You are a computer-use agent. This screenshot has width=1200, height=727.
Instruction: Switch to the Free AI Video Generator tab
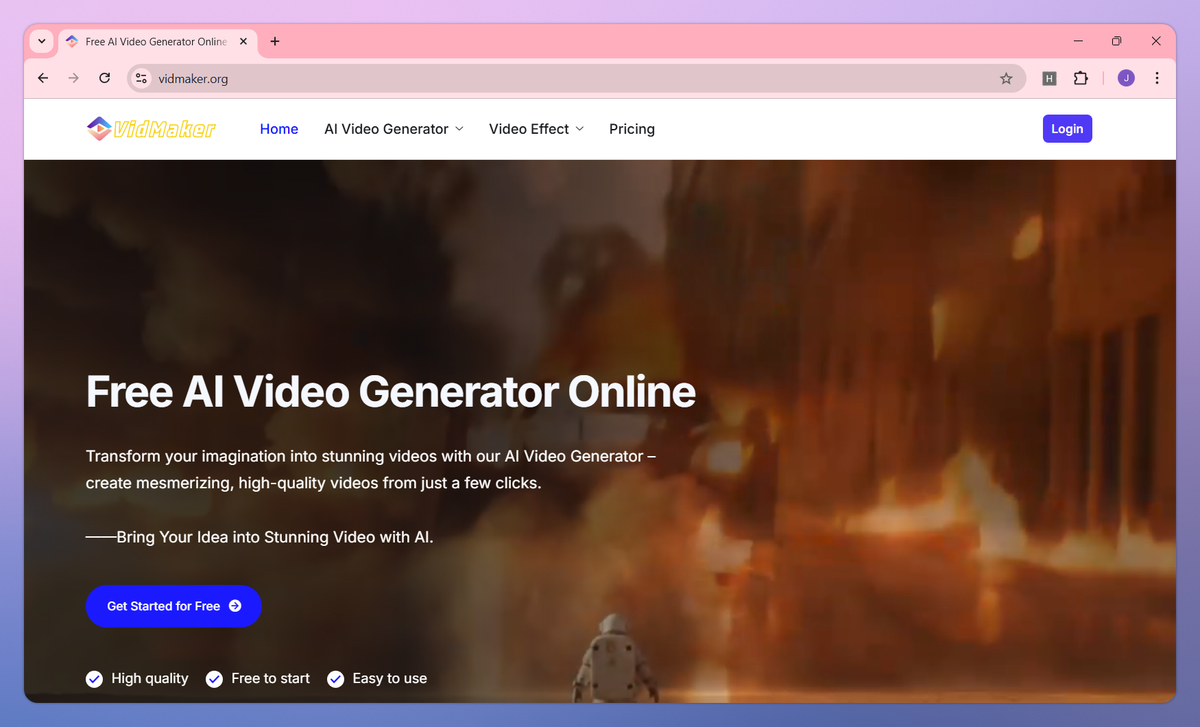click(150, 41)
